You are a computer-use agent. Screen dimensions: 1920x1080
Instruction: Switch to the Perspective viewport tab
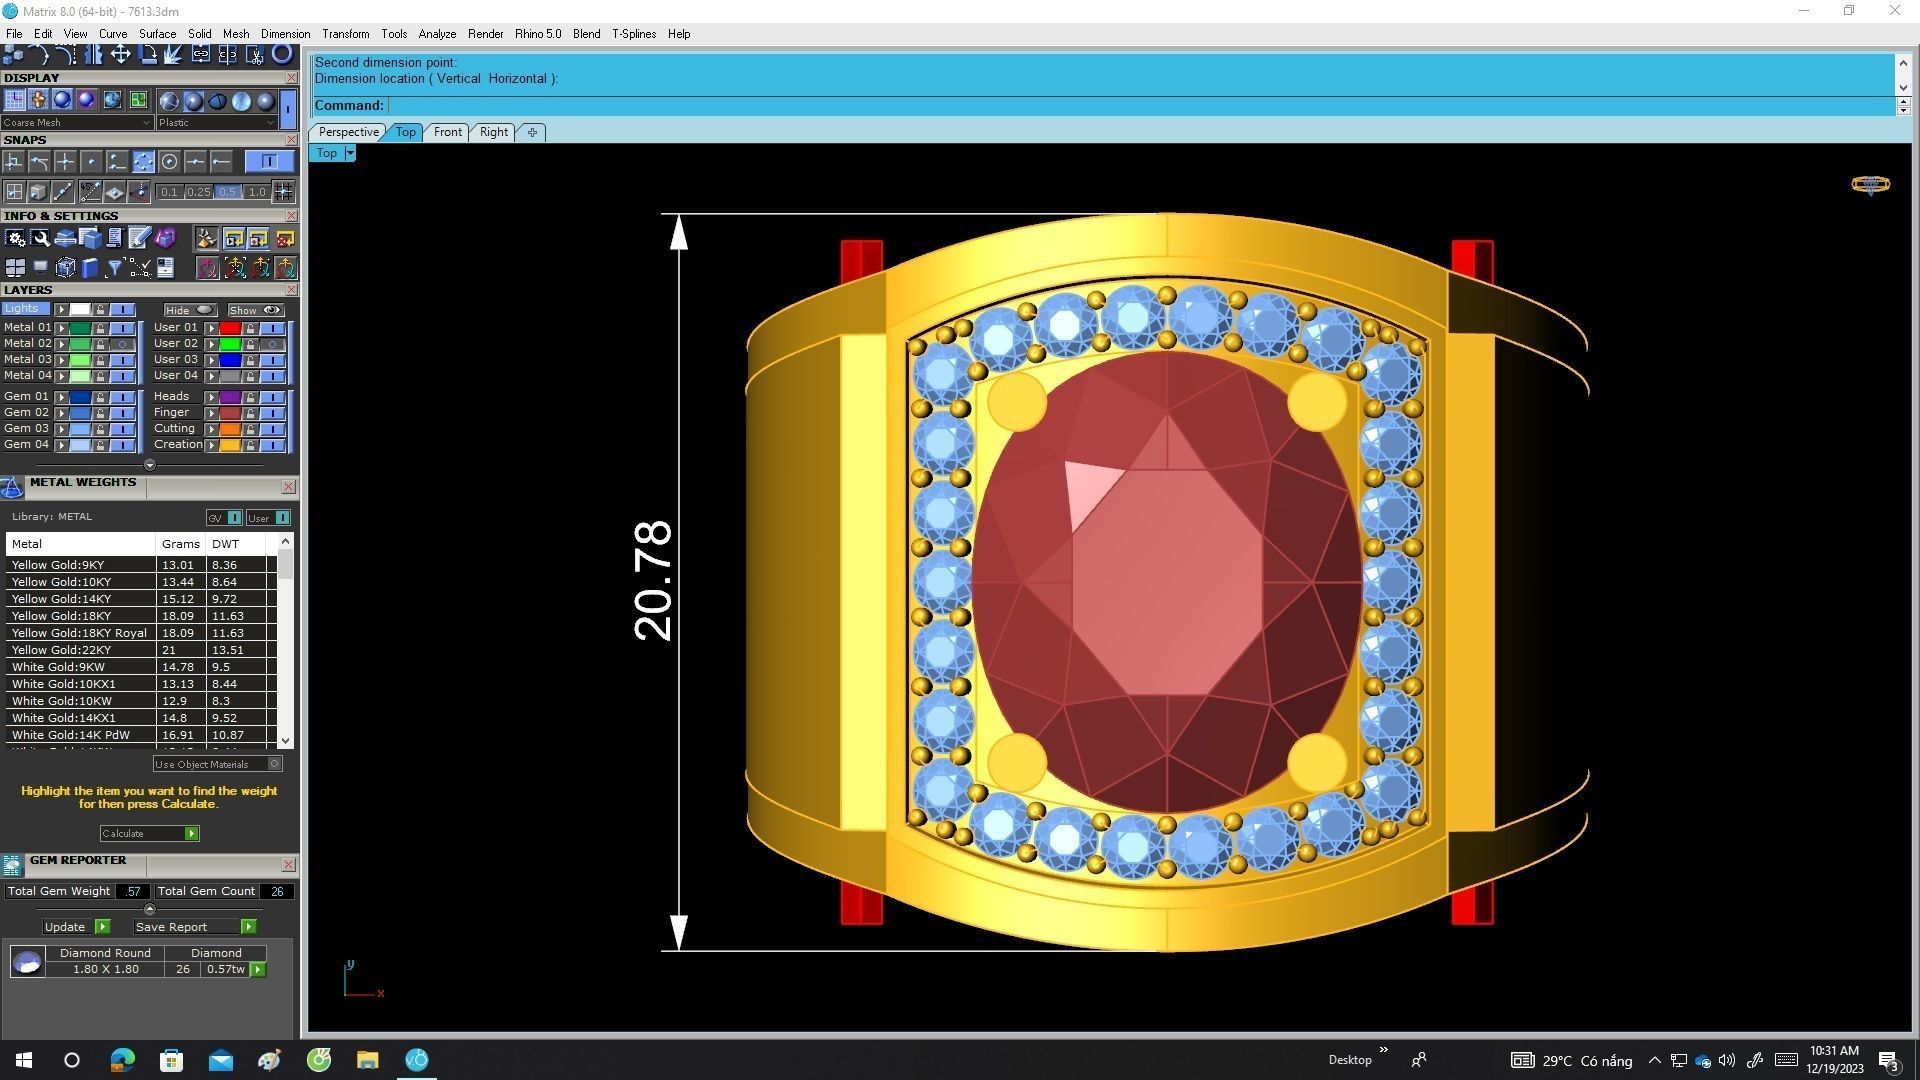pos(348,132)
